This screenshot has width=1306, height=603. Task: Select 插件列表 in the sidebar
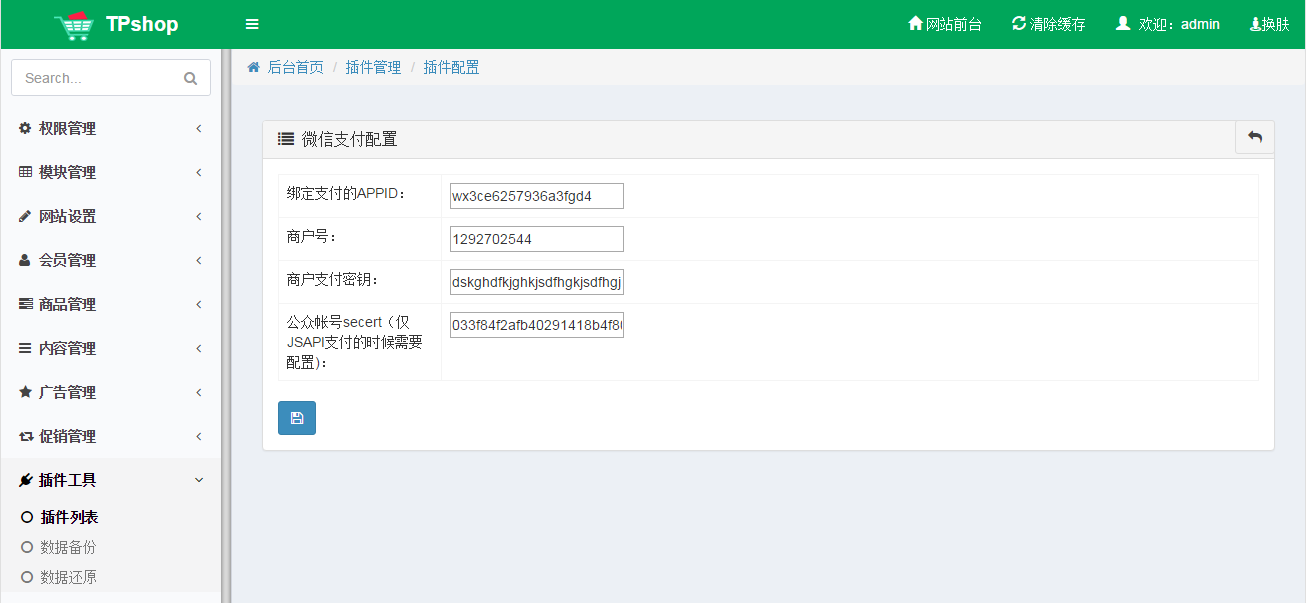tap(69, 517)
